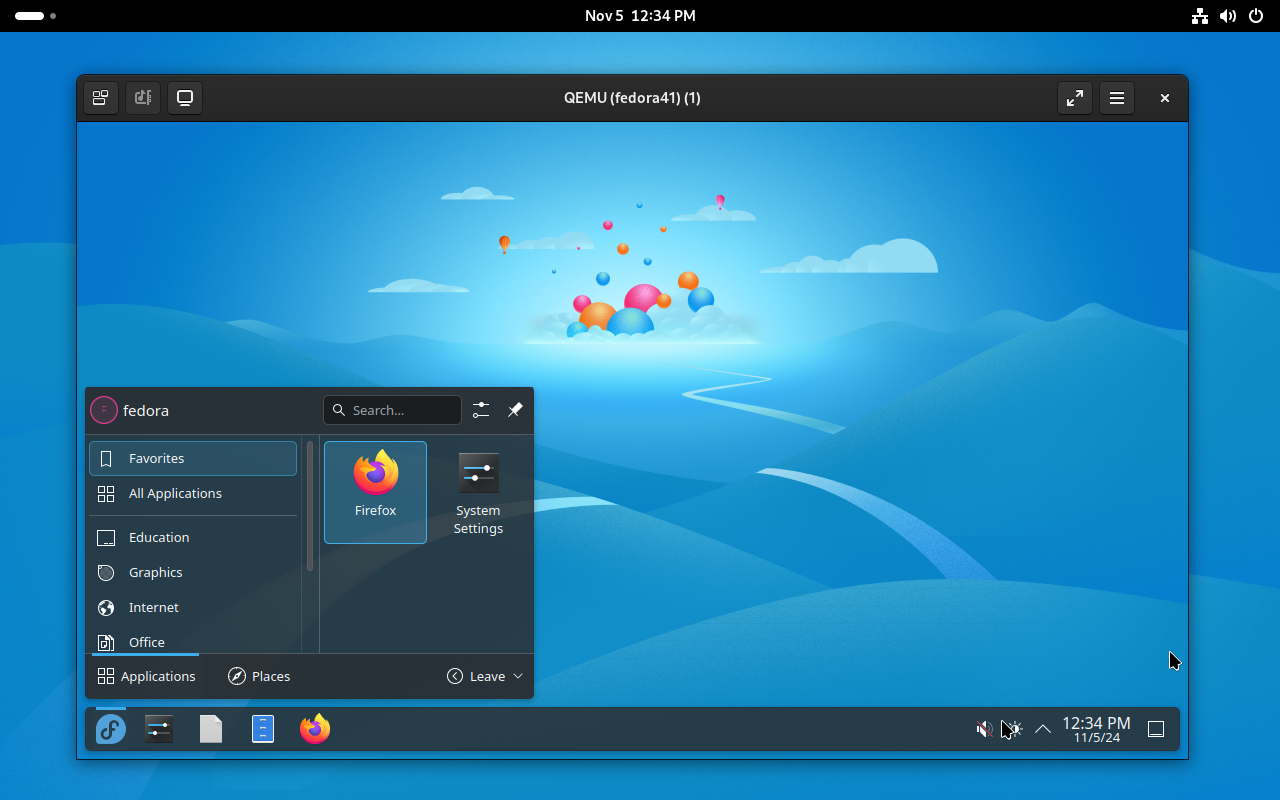Open the GNOME clock showing Nov 5
The image size is (1280, 800).
tap(640, 16)
